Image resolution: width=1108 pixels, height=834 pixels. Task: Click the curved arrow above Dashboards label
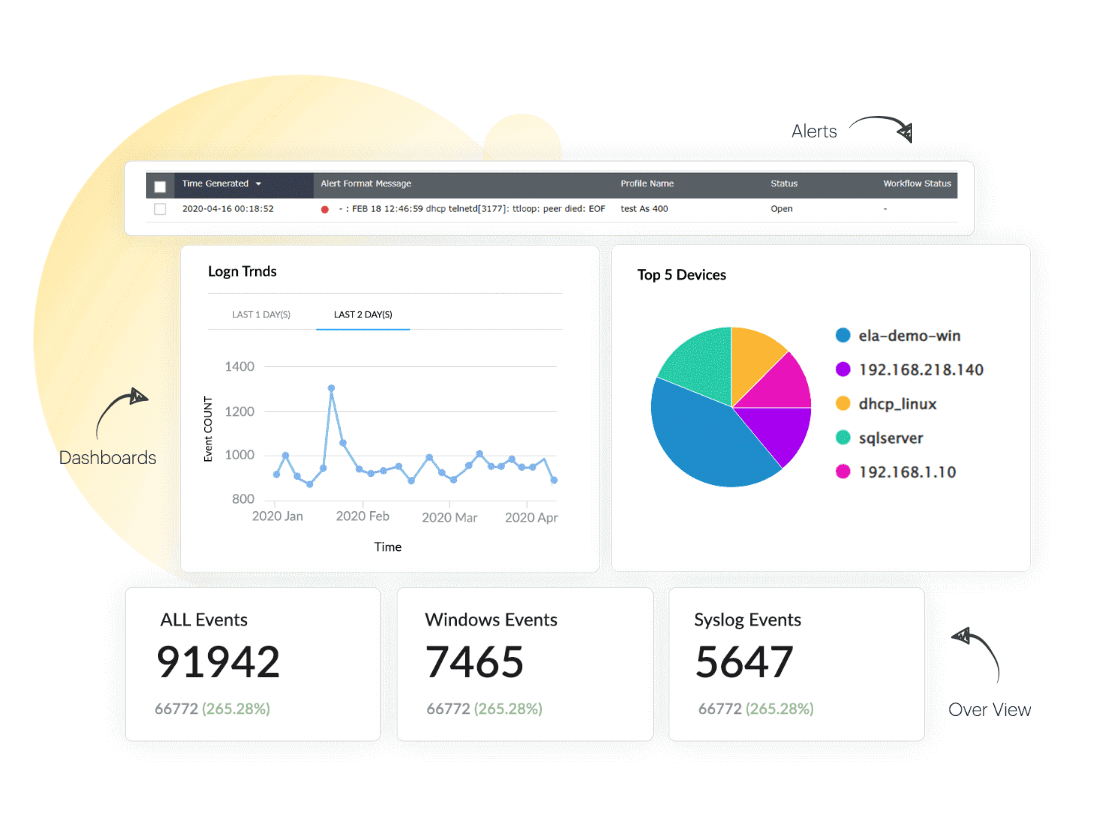[x=120, y=412]
